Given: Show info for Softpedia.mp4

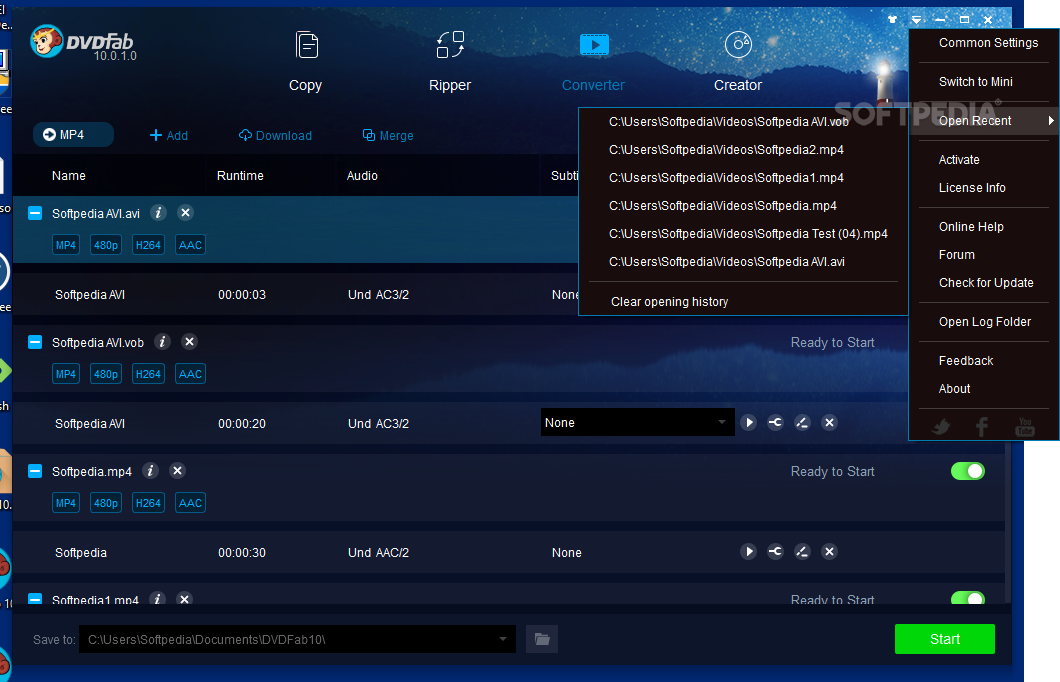Looking at the screenshot, I should (150, 470).
